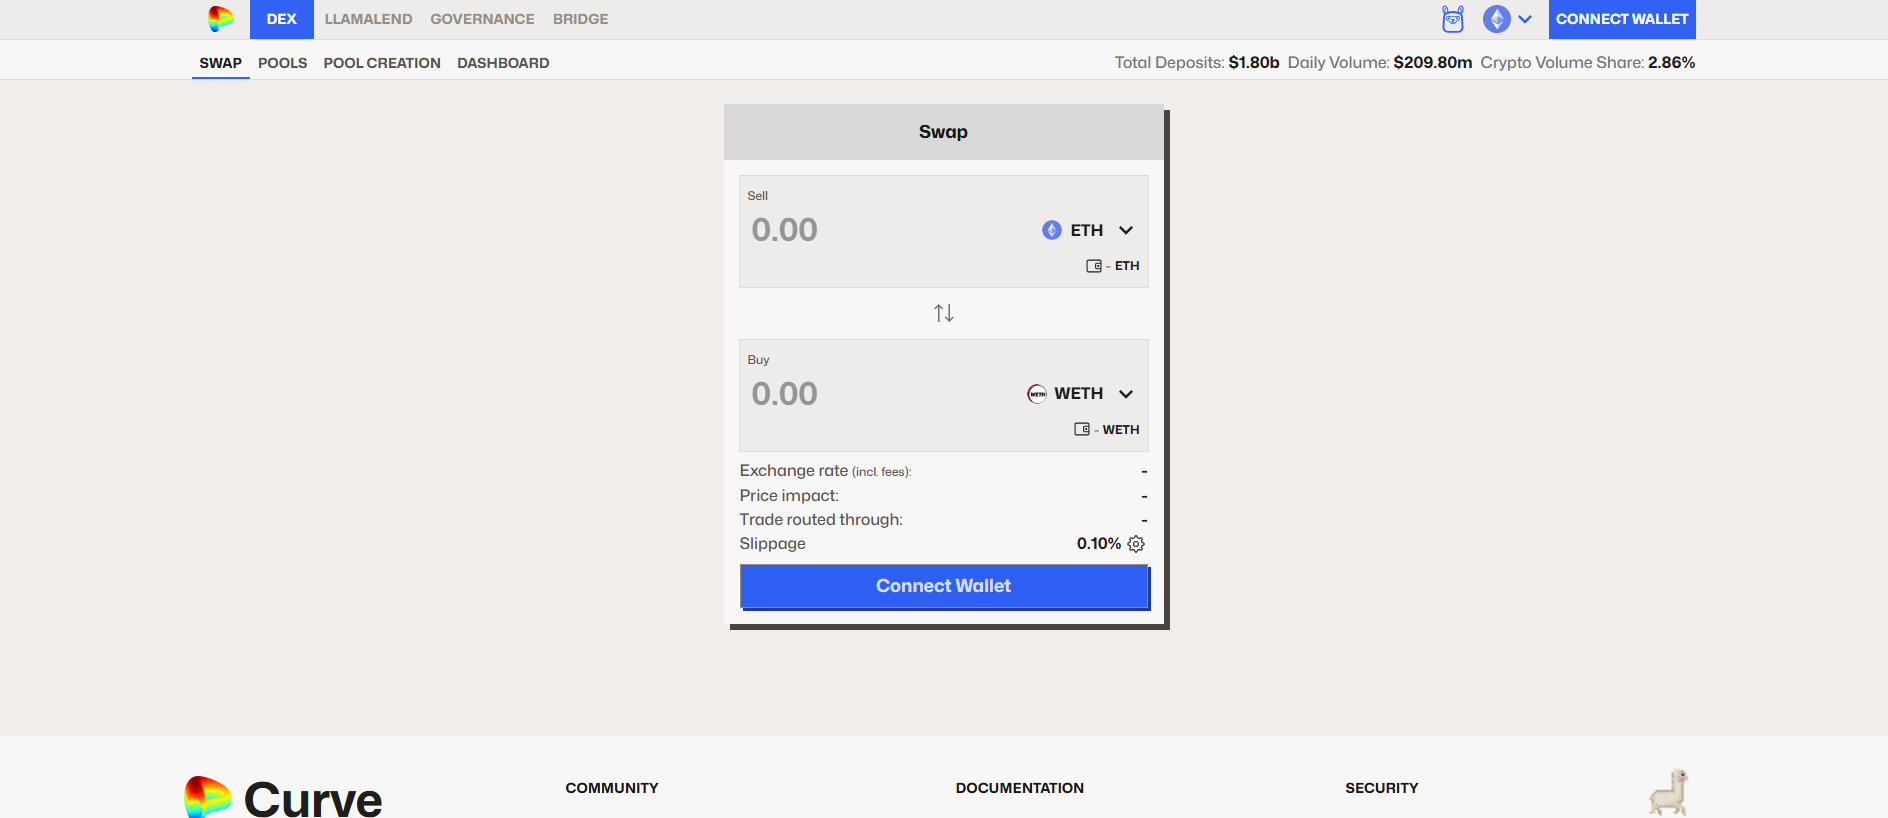
Task: Click the Exchange rate label
Action: (x=826, y=471)
